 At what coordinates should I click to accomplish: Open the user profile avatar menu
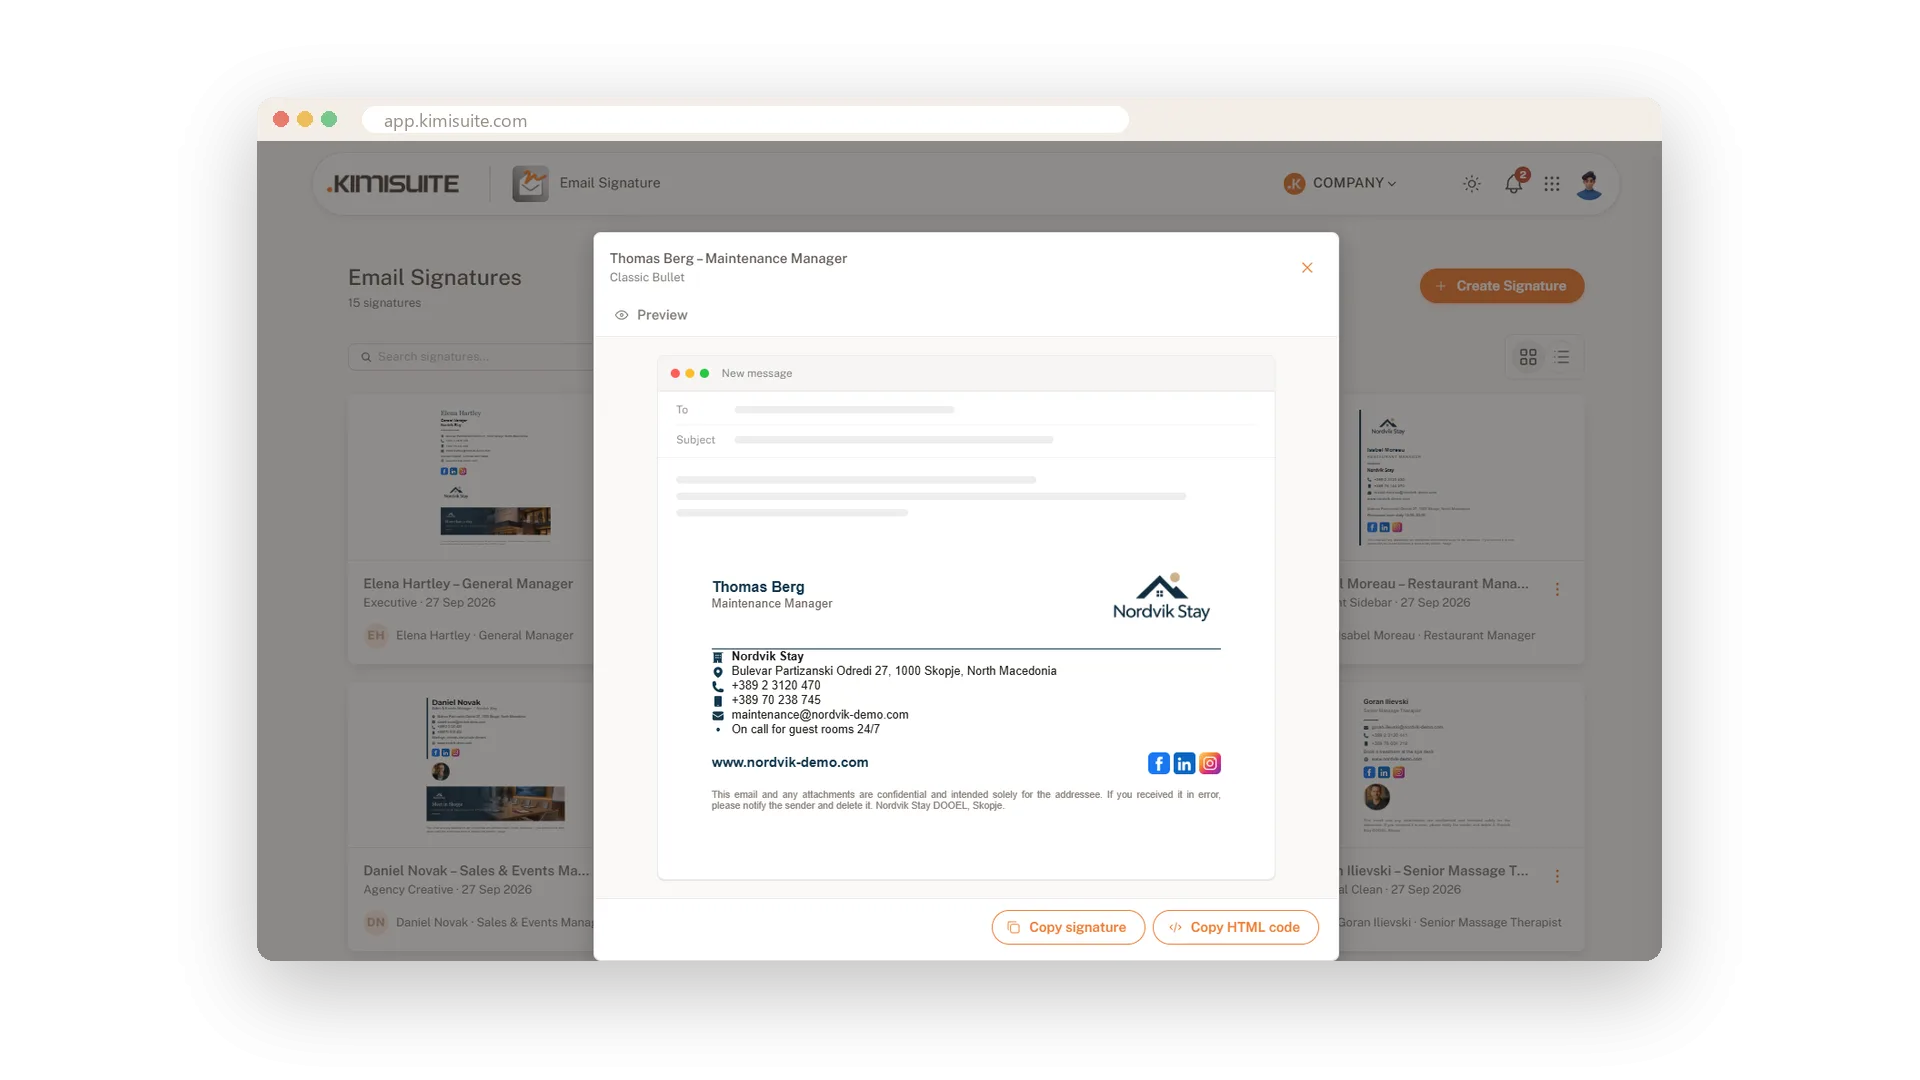pos(1589,184)
